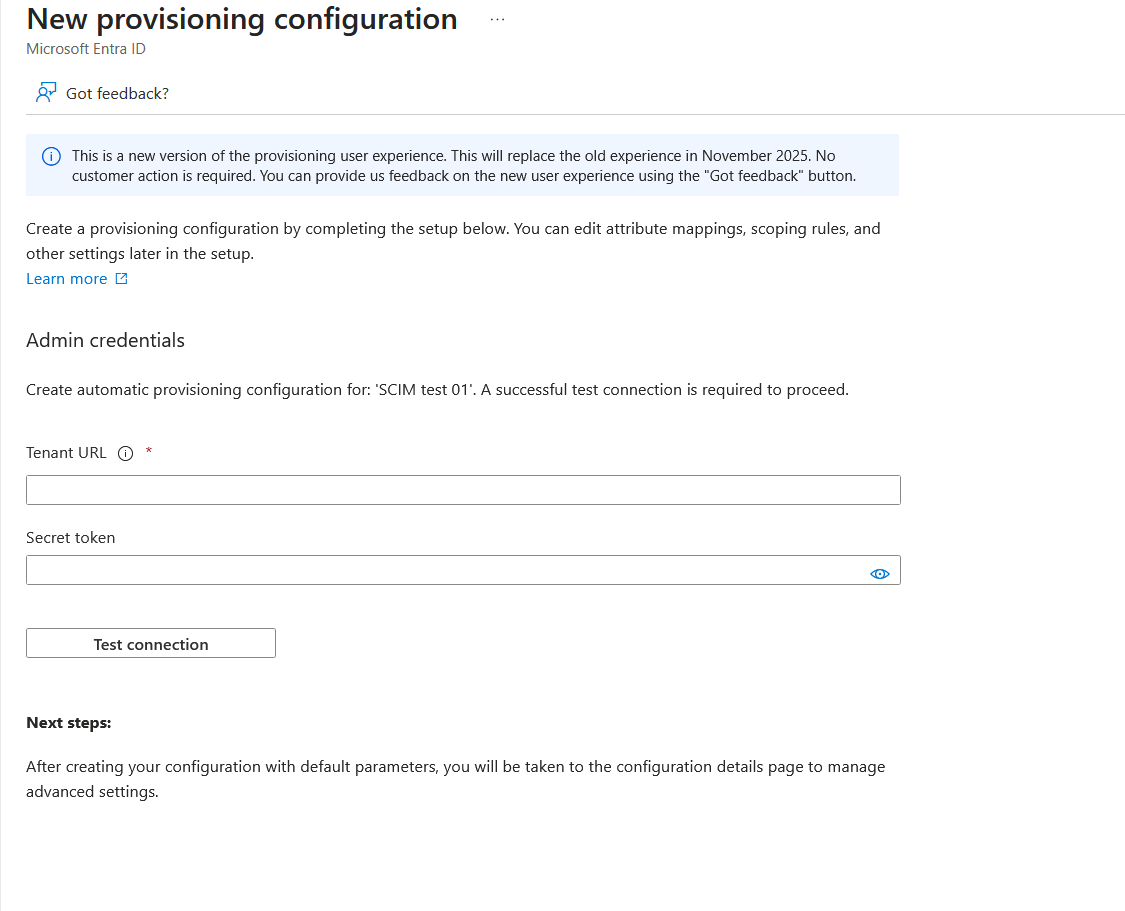This screenshot has height=911, width=1125.
Task: Click the external link icon beside Learn more
Action: point(121,278)
